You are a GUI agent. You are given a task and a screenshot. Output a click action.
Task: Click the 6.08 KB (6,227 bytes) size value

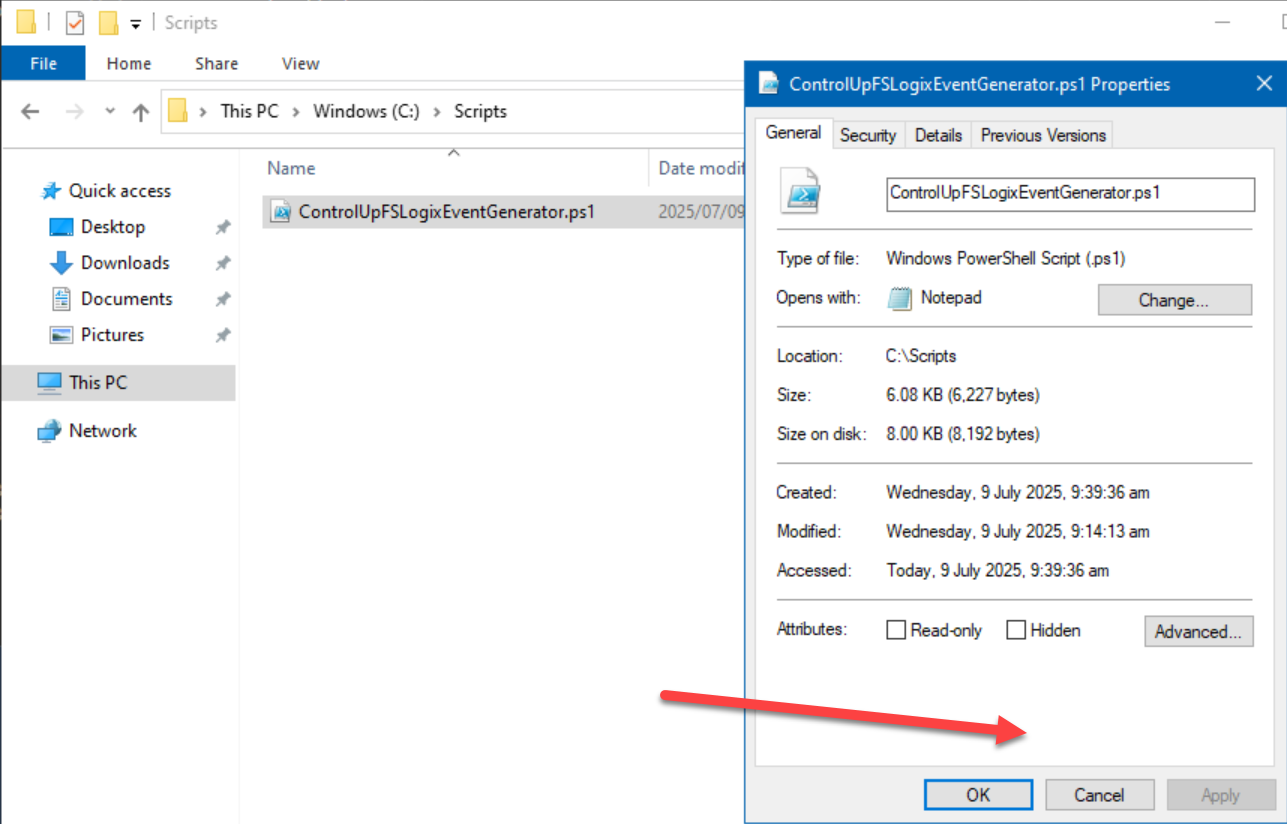tap(963, 395)
